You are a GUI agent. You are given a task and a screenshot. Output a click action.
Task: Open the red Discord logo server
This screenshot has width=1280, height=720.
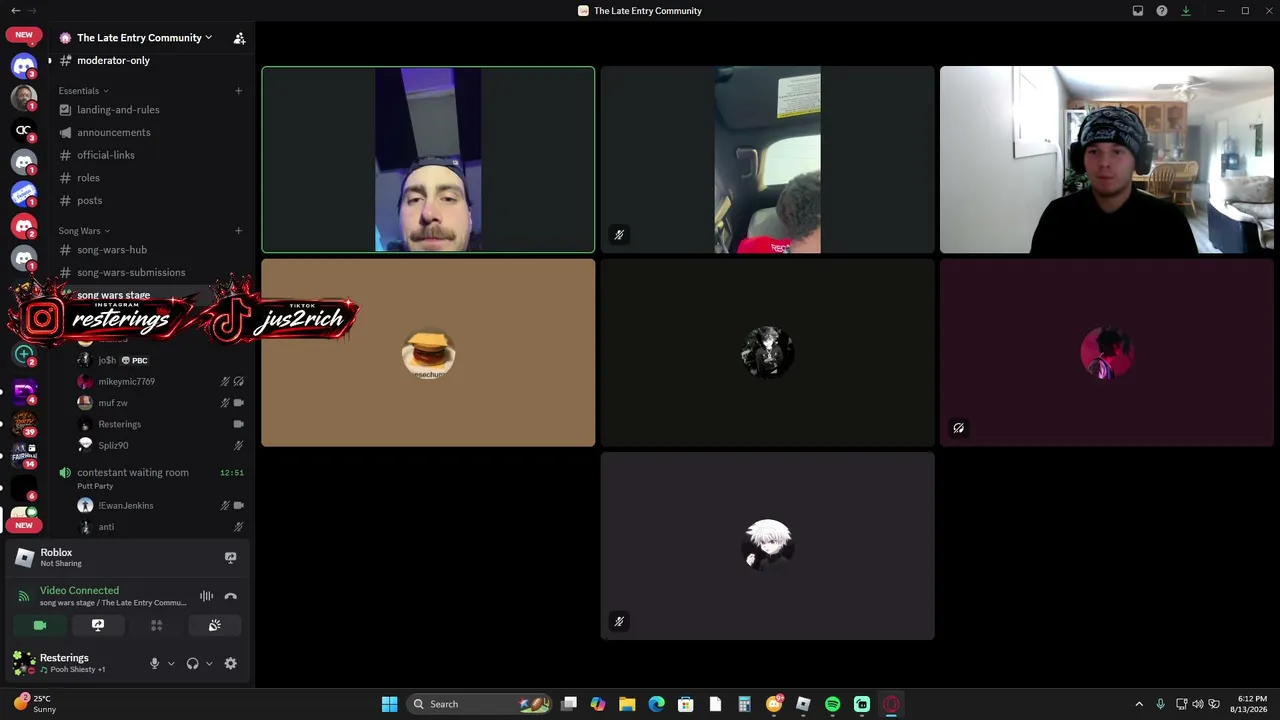click(24, 226)
